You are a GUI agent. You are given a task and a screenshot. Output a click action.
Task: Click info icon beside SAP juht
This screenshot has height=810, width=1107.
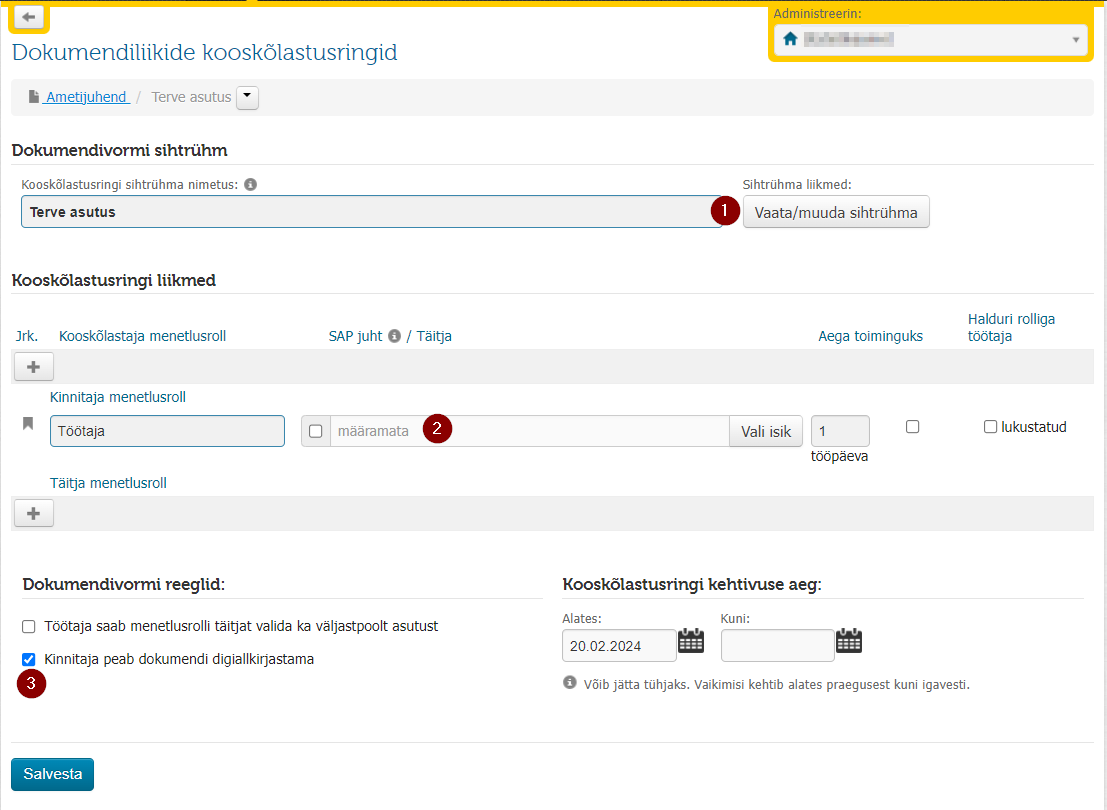395,336
